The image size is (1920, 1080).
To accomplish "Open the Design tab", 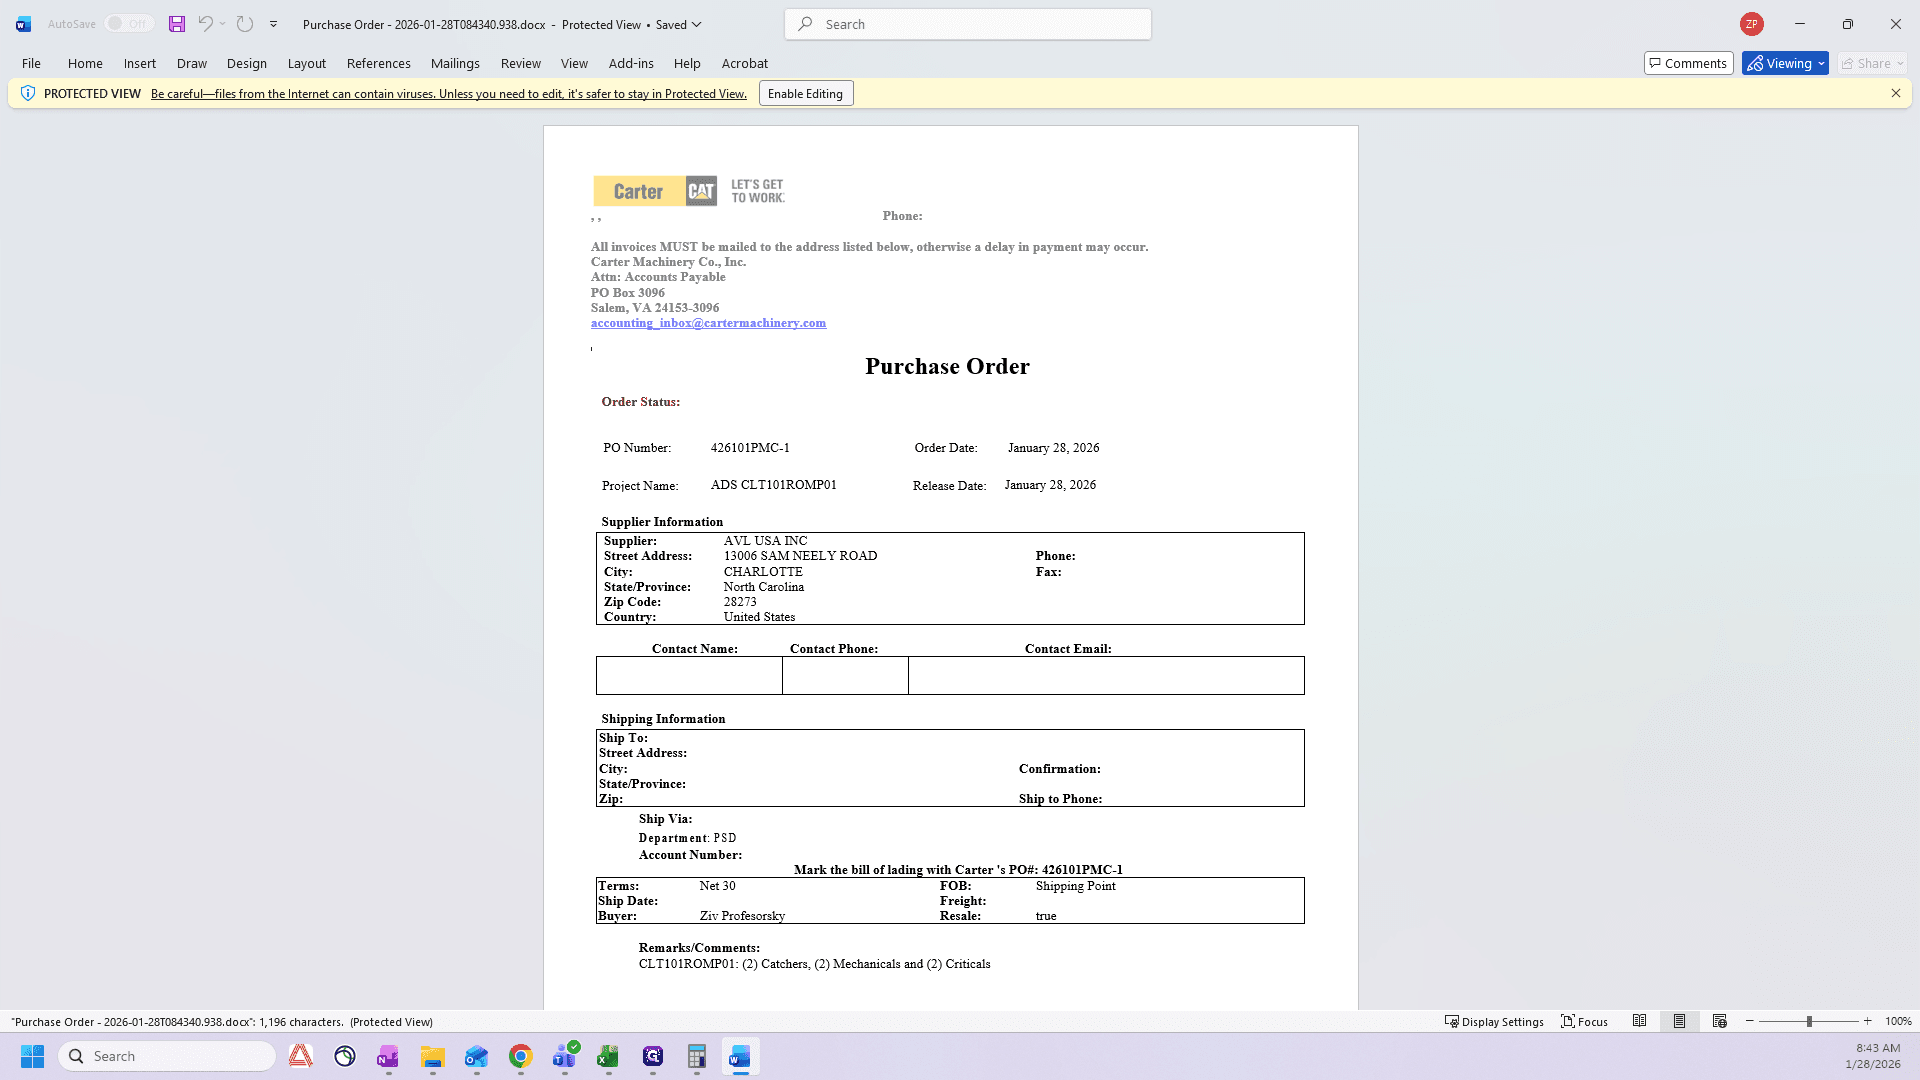I will point(247,63).
